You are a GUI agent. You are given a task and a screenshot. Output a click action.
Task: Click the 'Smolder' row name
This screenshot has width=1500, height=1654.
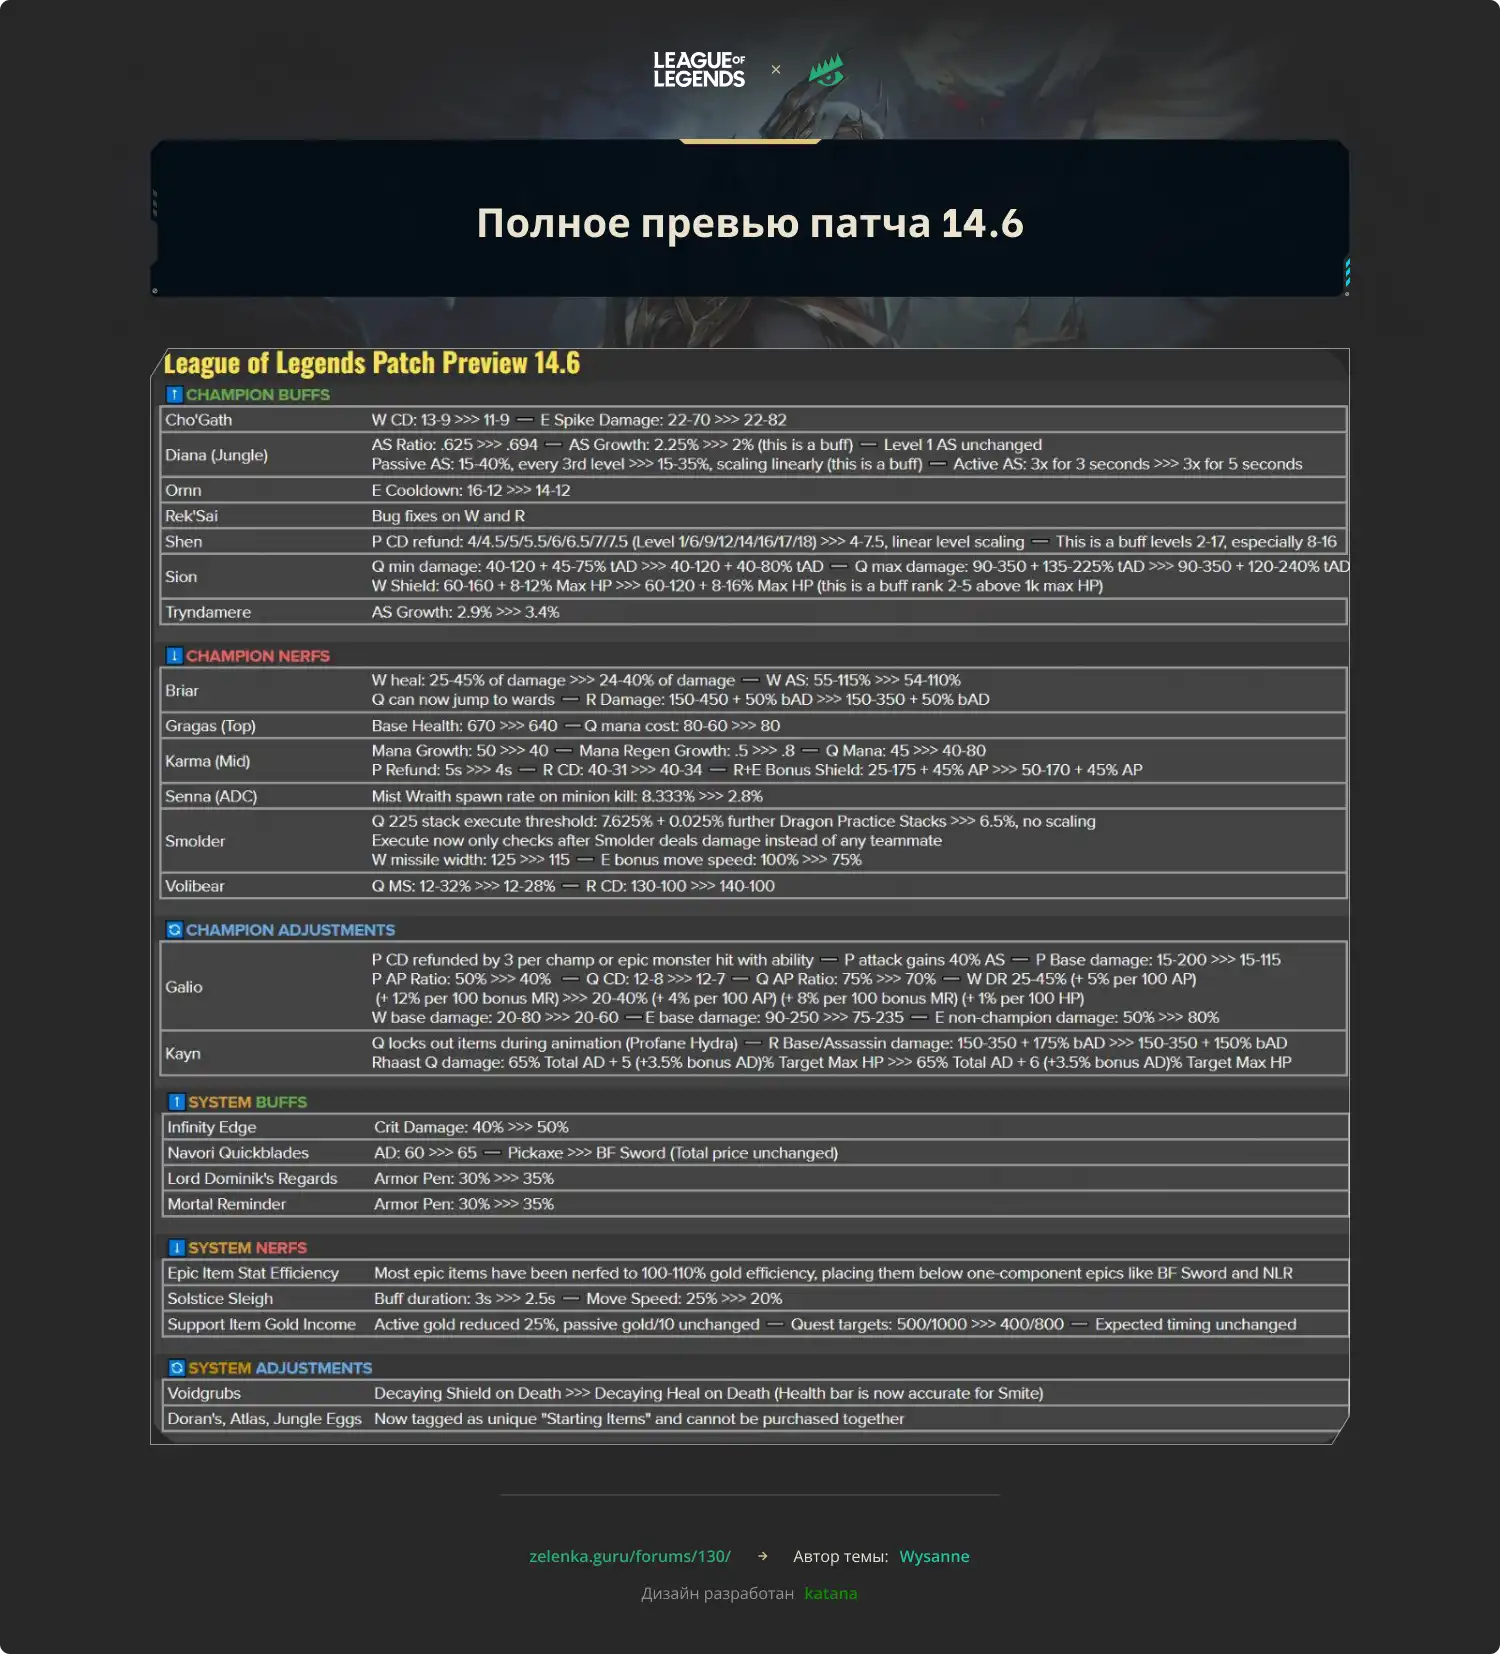coord(195,841)
